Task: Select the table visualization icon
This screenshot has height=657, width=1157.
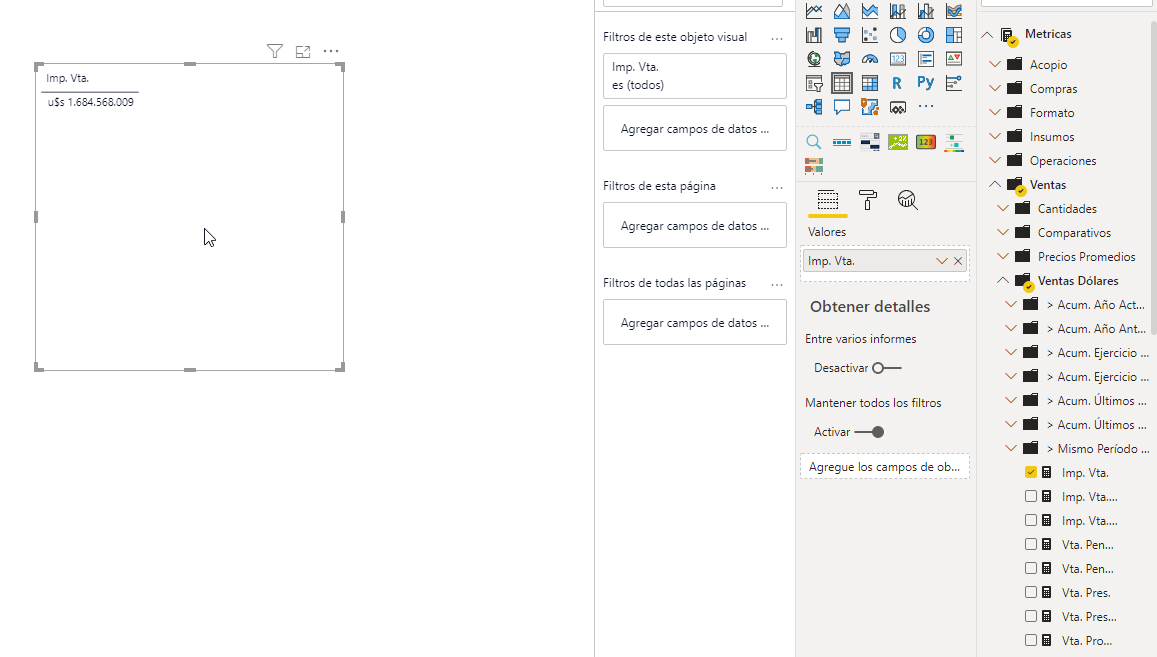Action: coord(842,83)
